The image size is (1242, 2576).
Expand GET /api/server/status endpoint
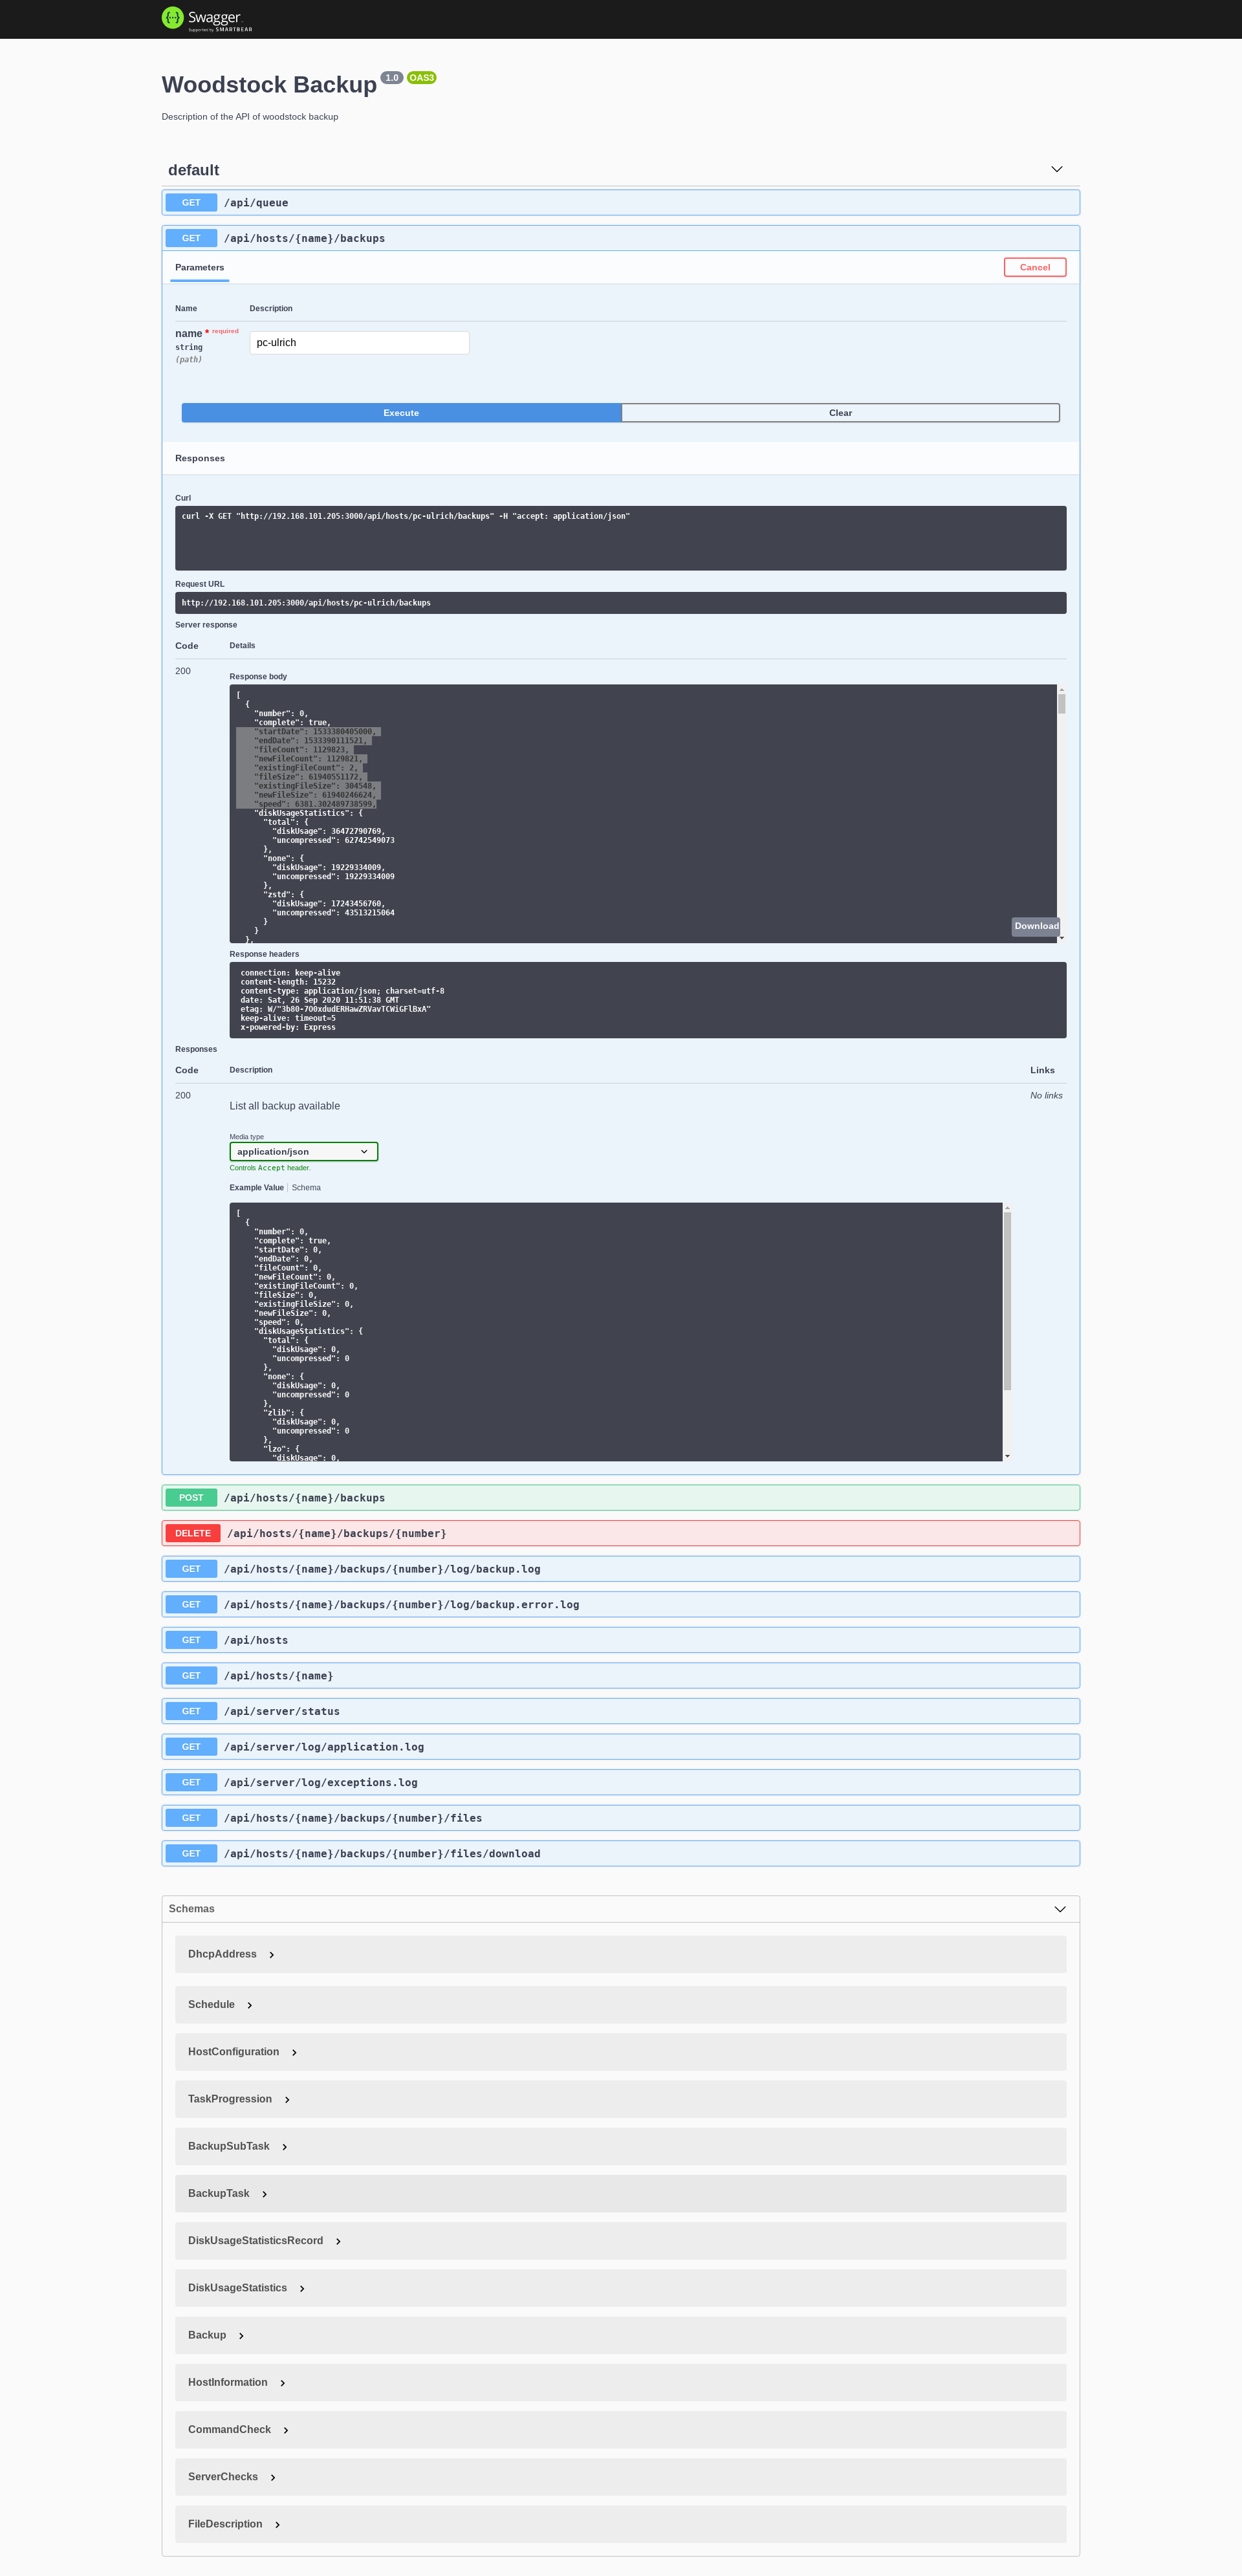point(620,1711)
